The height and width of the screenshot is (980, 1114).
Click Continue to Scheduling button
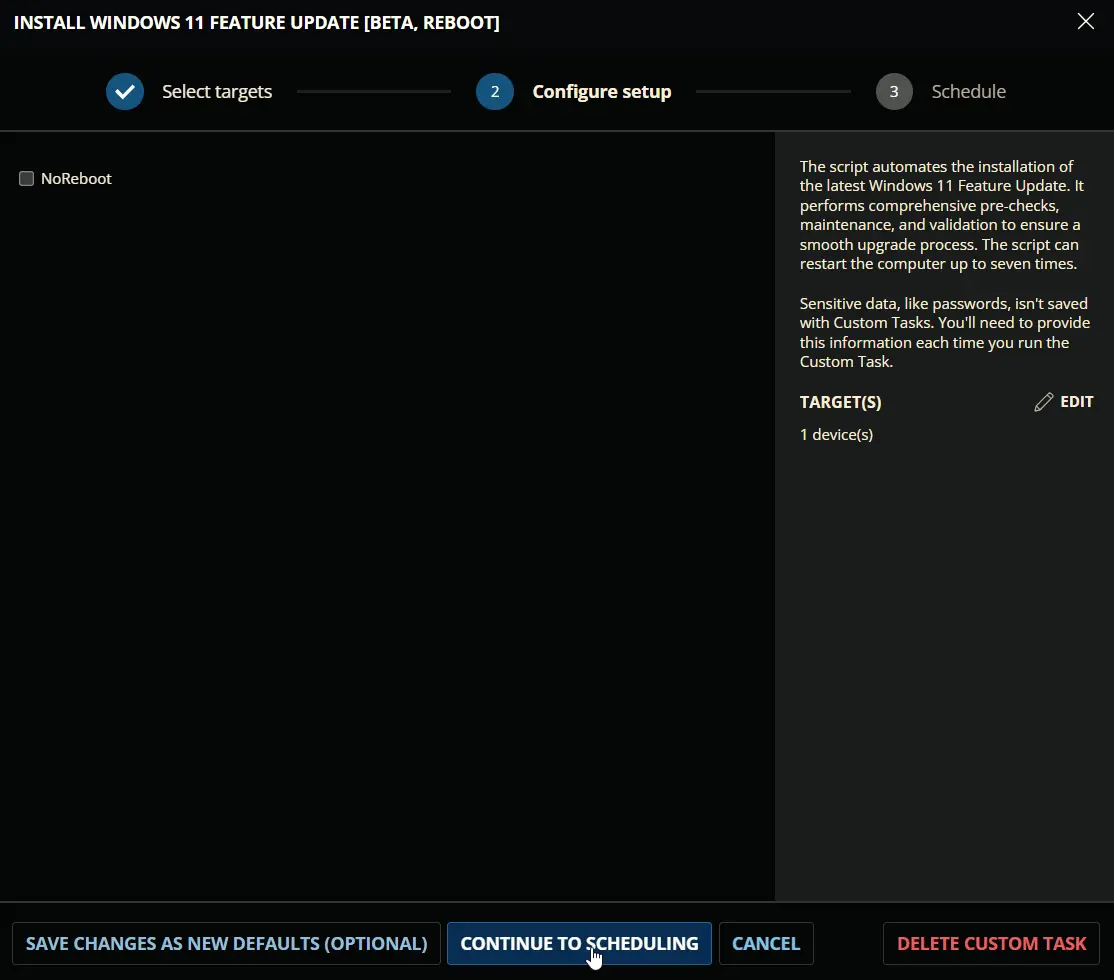579,943
